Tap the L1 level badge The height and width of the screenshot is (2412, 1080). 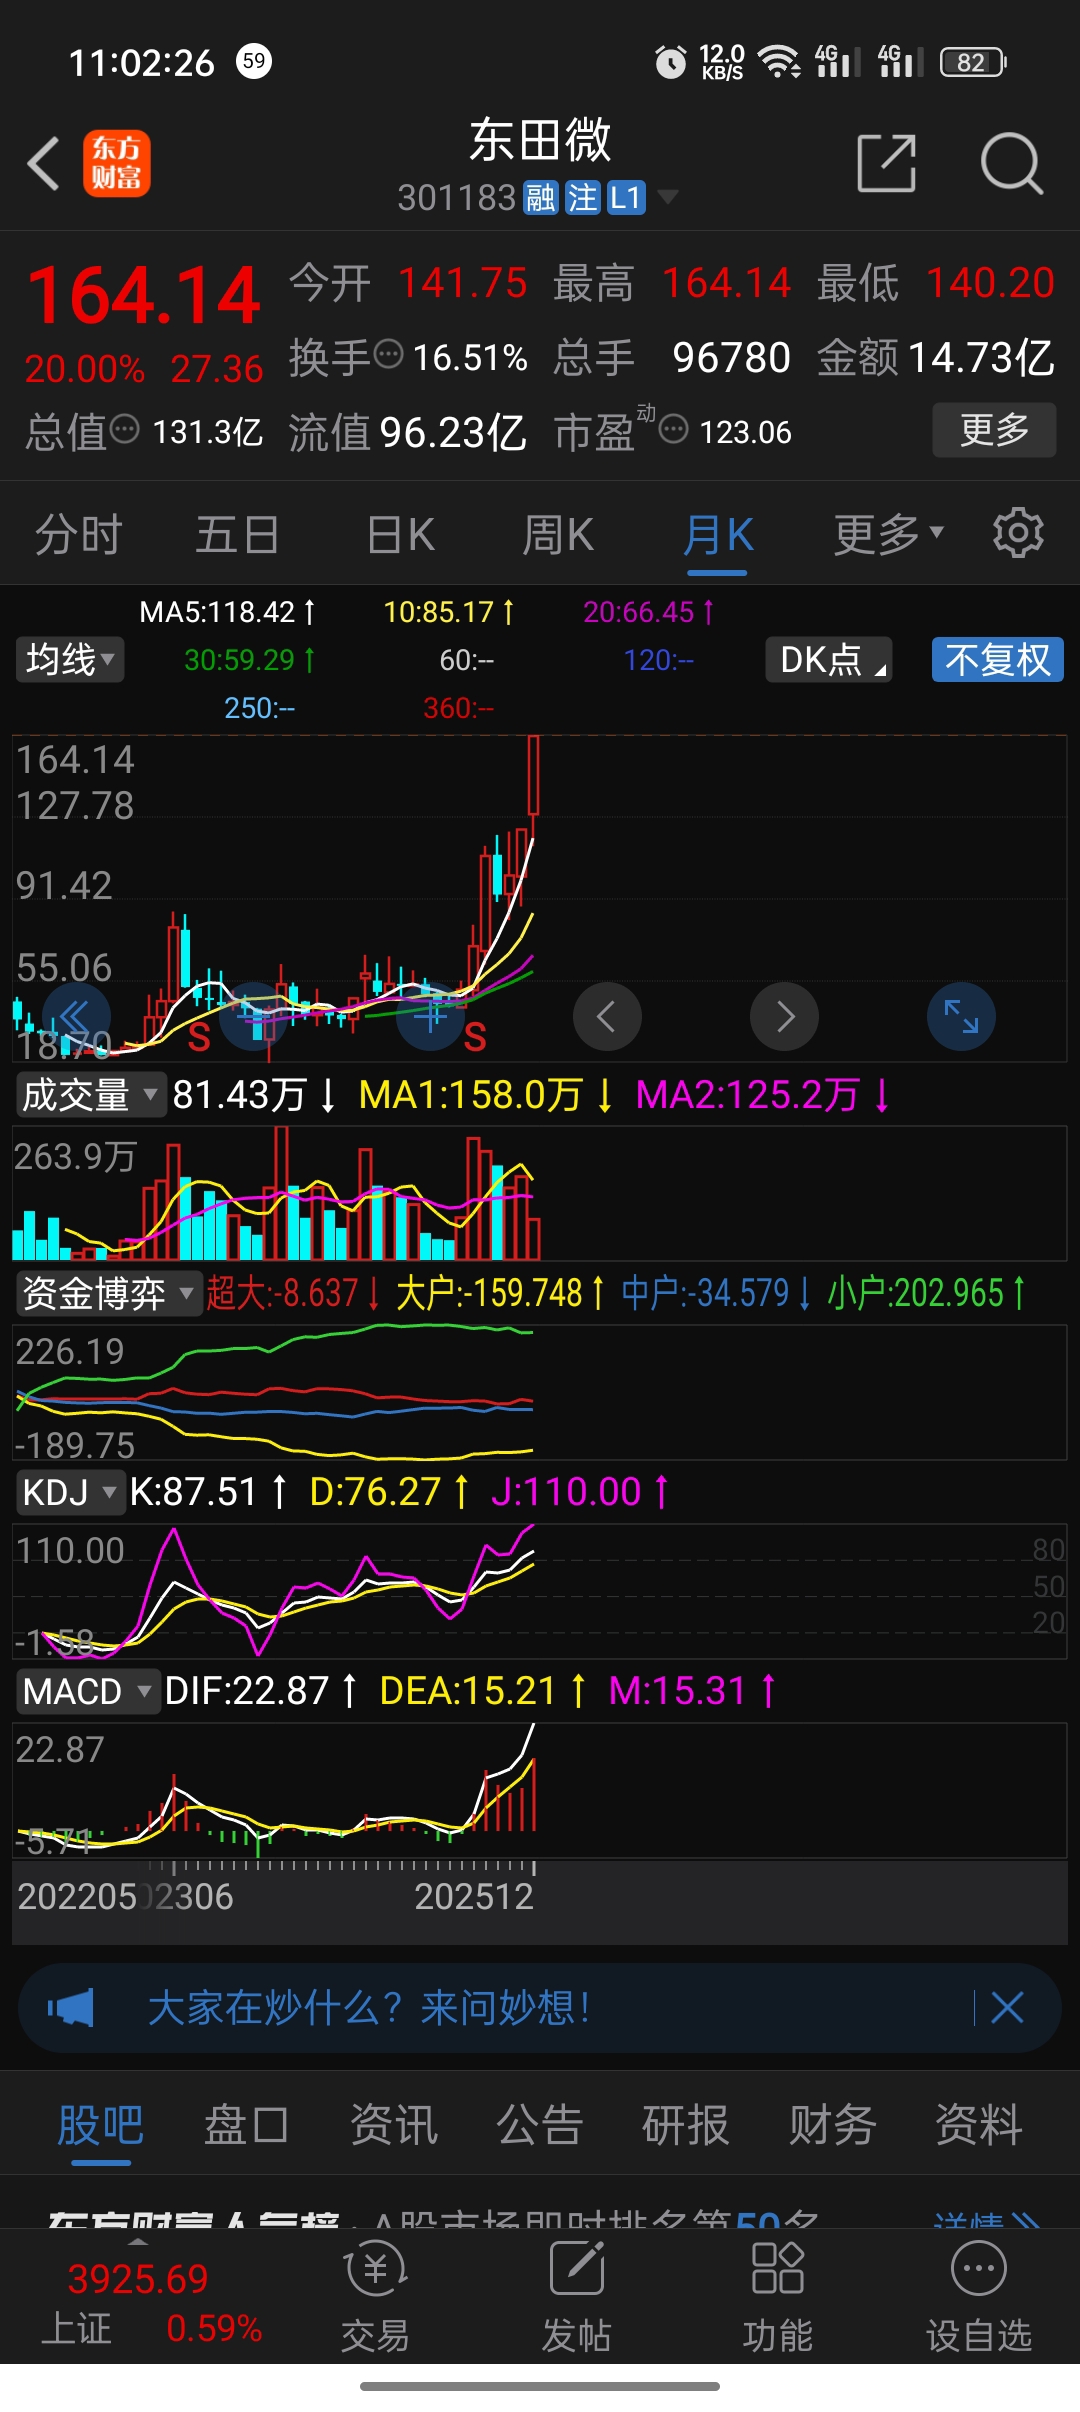coord(626,198)
